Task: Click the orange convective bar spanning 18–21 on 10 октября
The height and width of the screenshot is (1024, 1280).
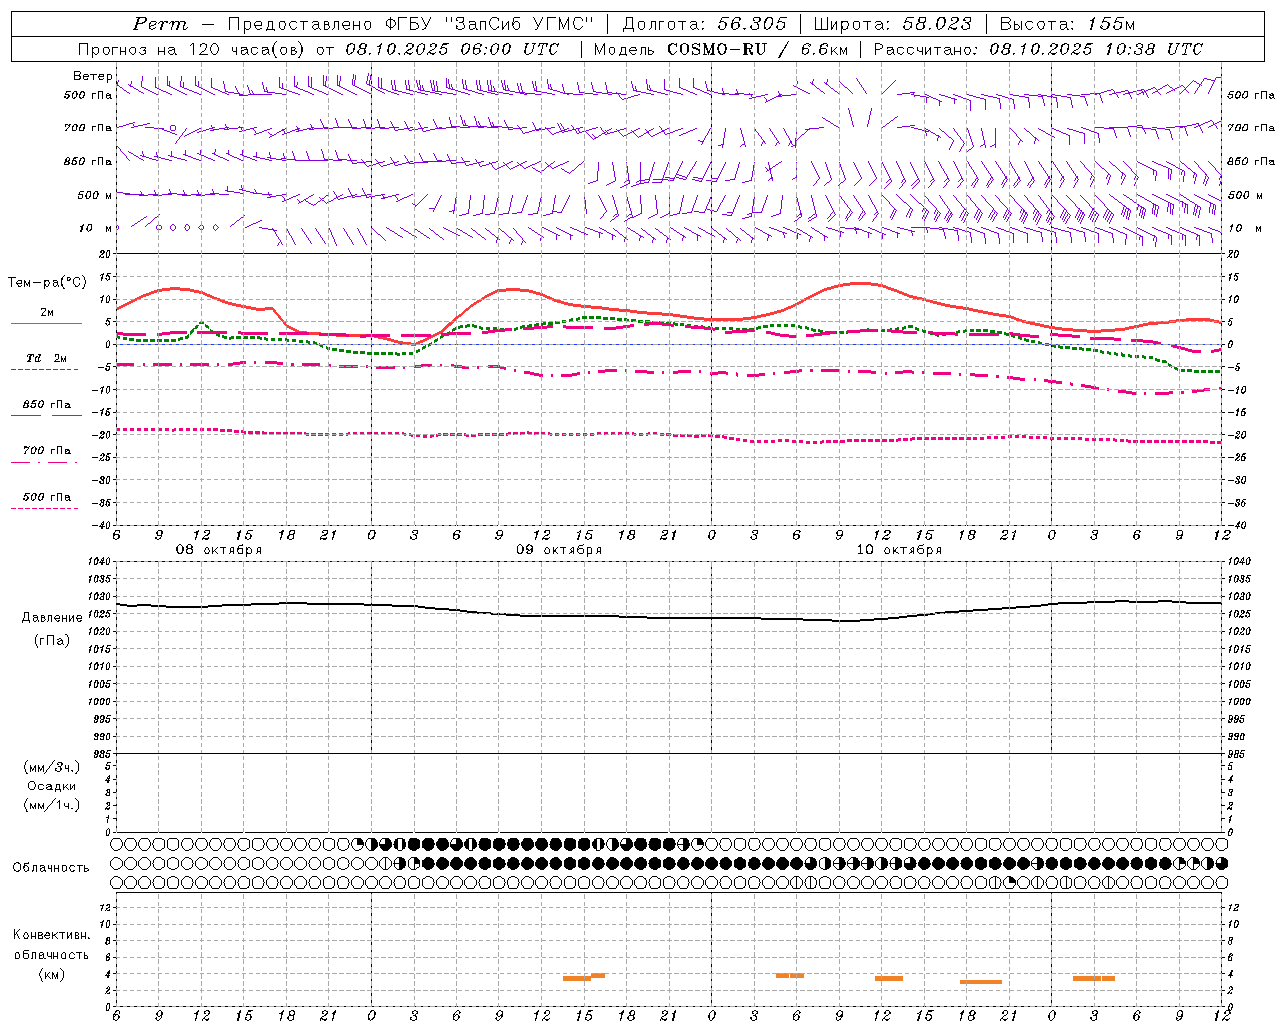Action: (x=981, y=982)
